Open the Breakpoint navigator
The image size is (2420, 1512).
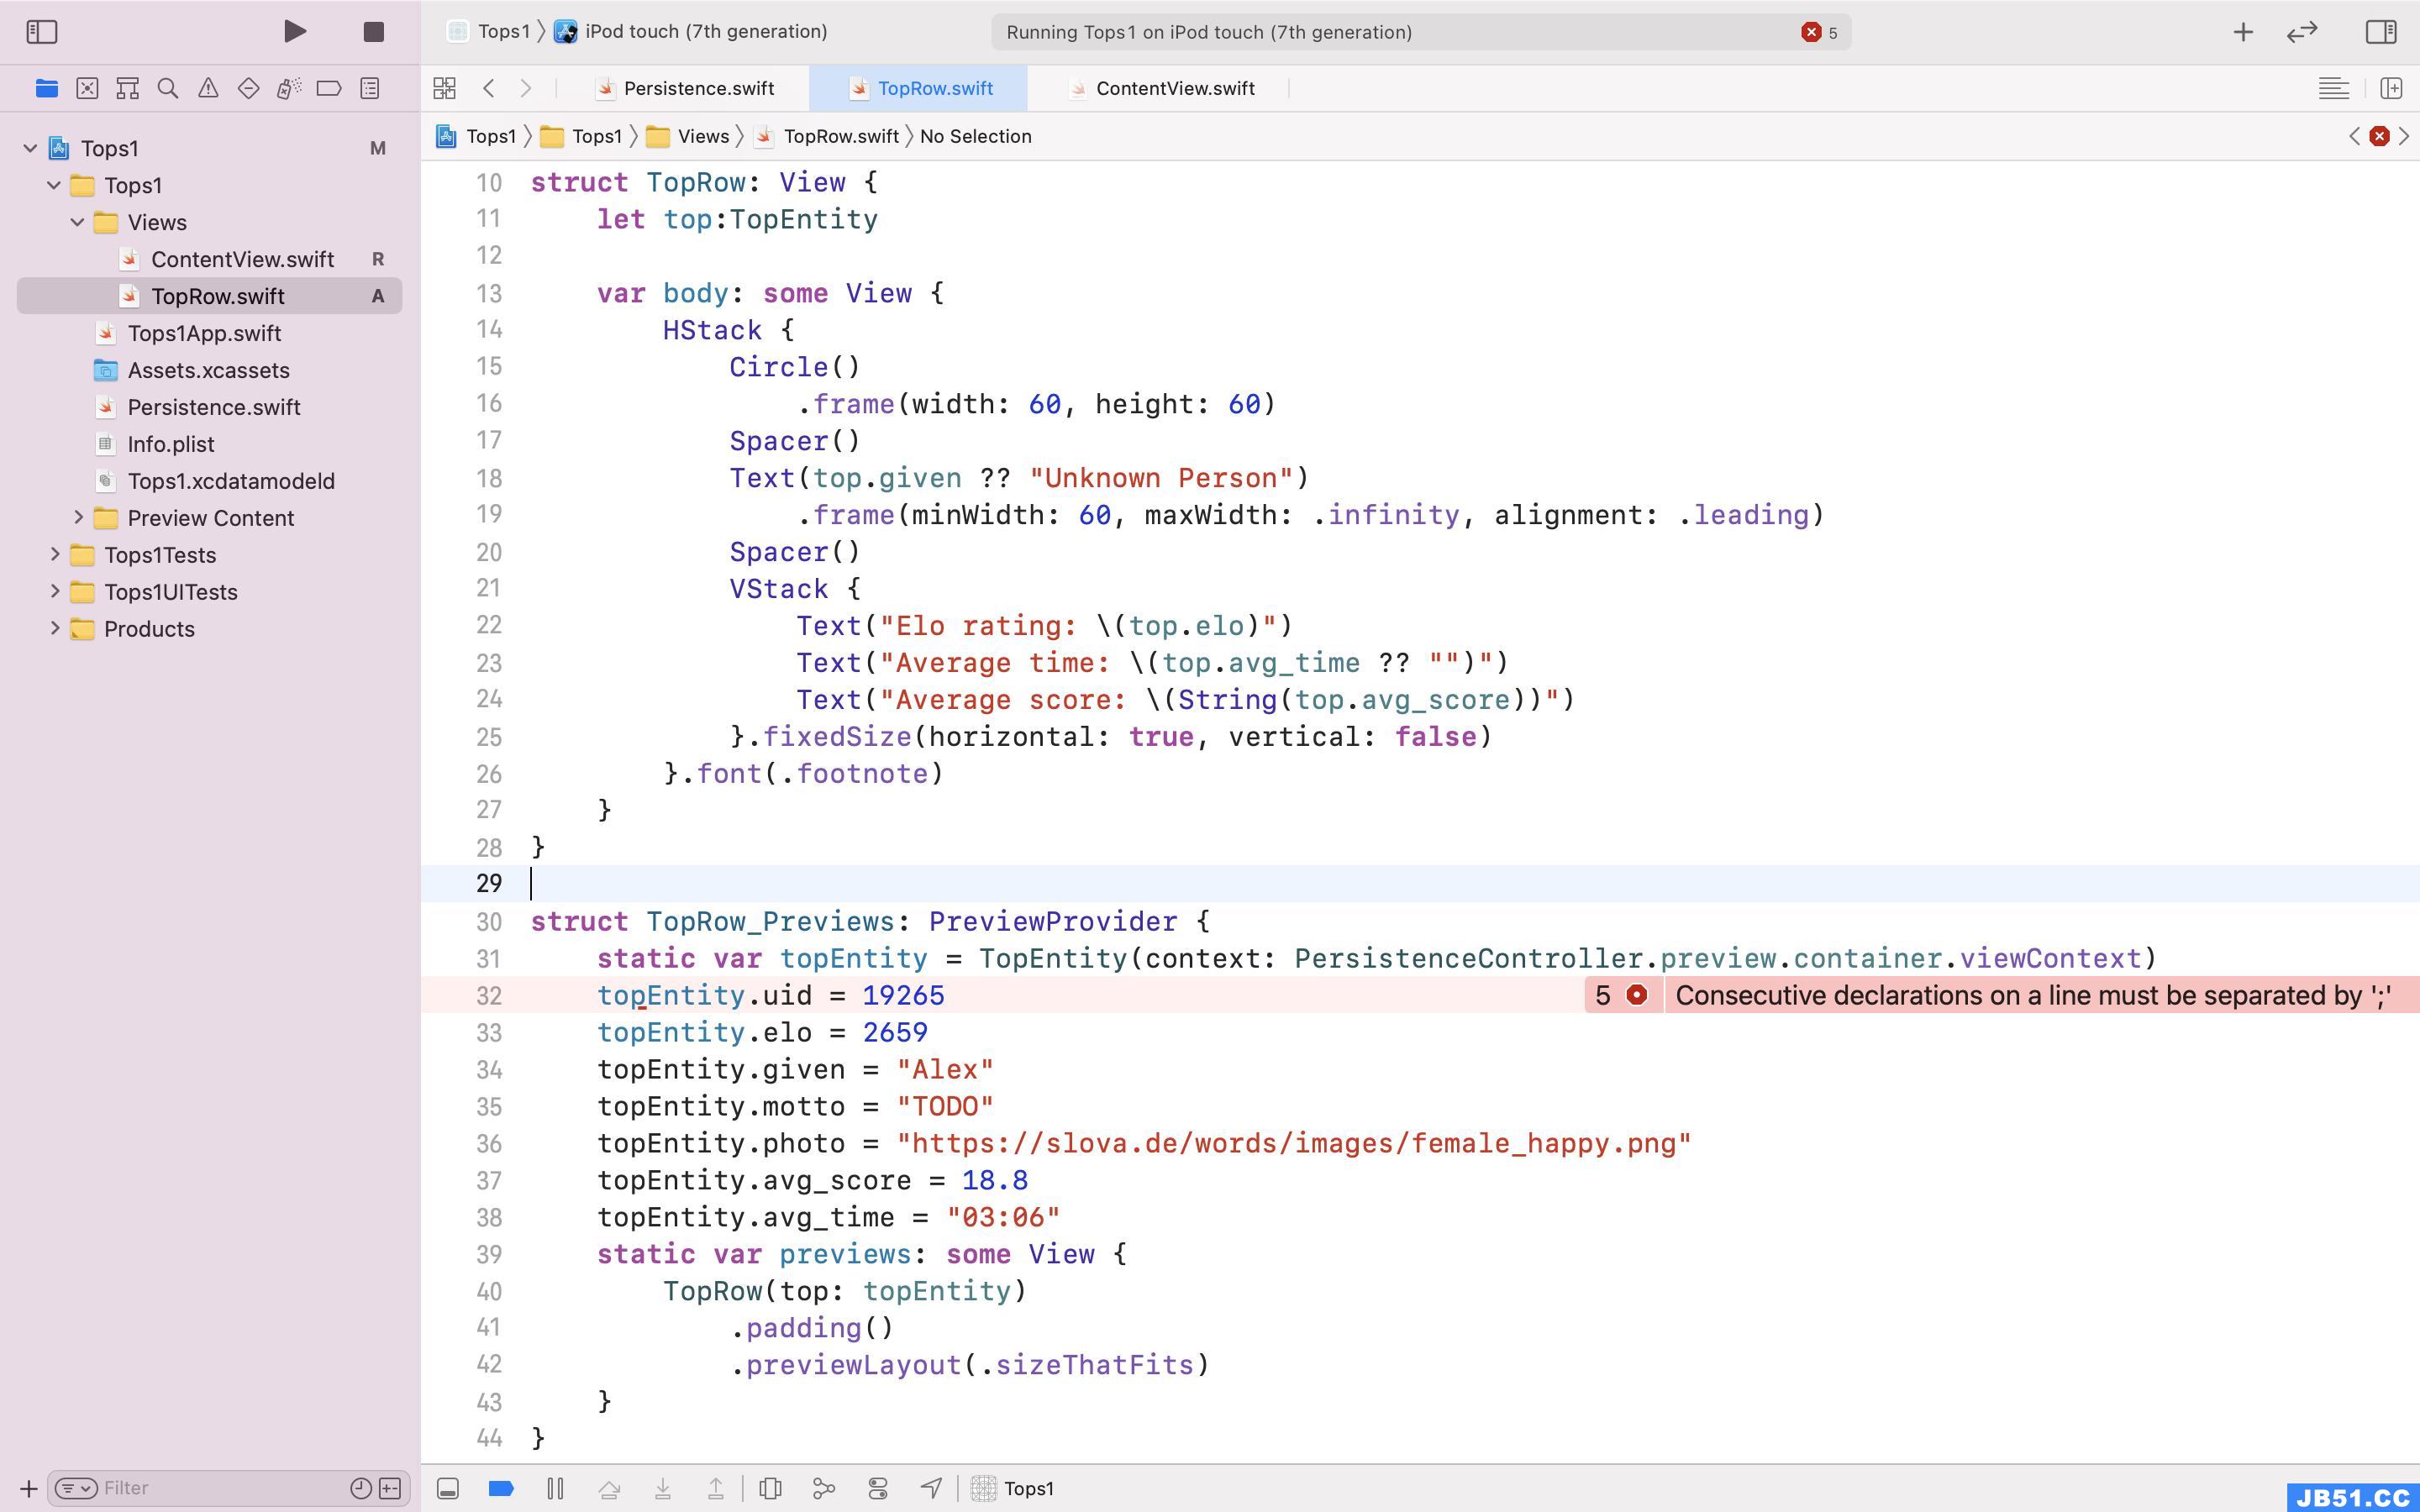[x=329, y=89]
